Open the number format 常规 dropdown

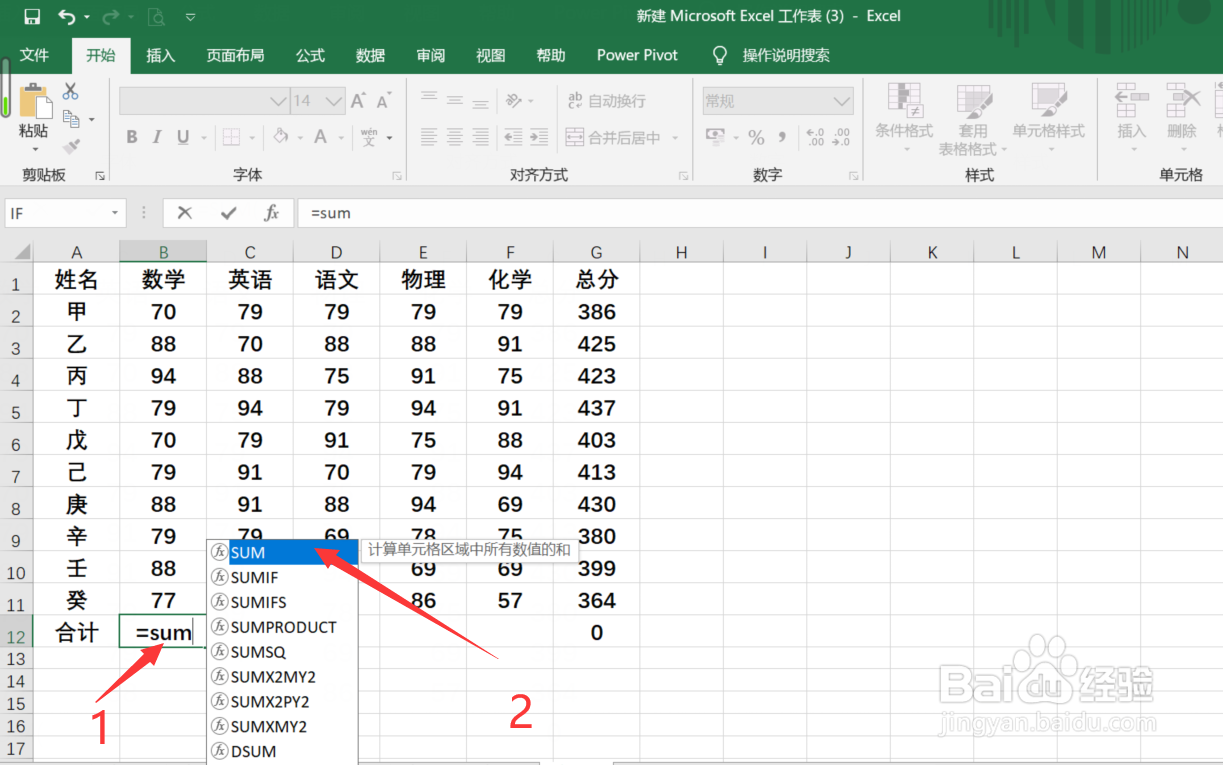pos(843,101)
